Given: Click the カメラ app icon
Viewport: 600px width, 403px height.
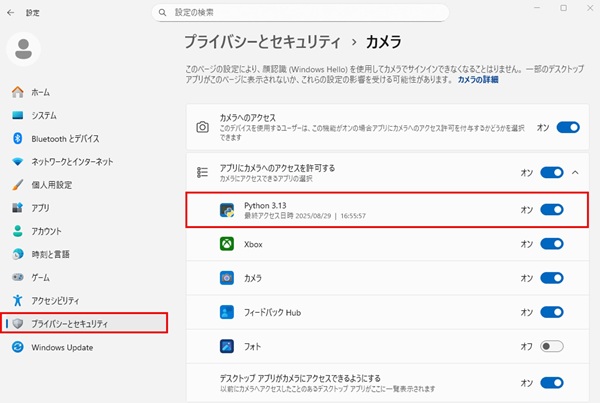Looking at the screenshot, I should pyautogui.click(x=227, y=278).
